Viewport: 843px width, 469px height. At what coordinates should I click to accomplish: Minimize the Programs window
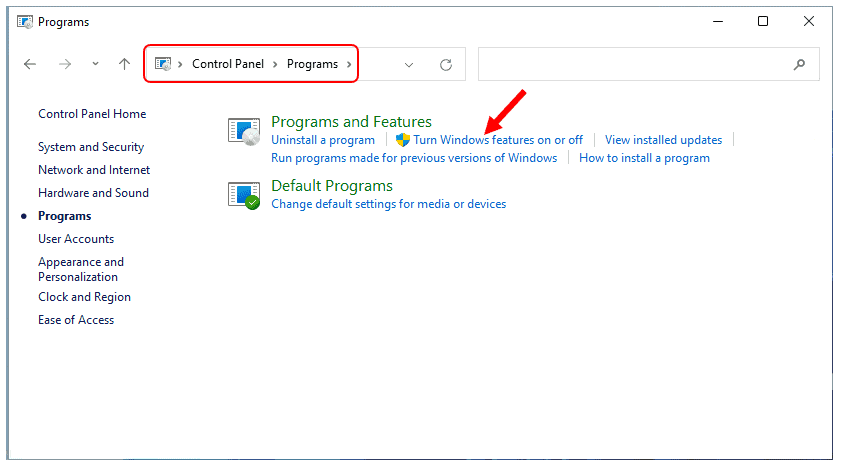click(718, 22)
